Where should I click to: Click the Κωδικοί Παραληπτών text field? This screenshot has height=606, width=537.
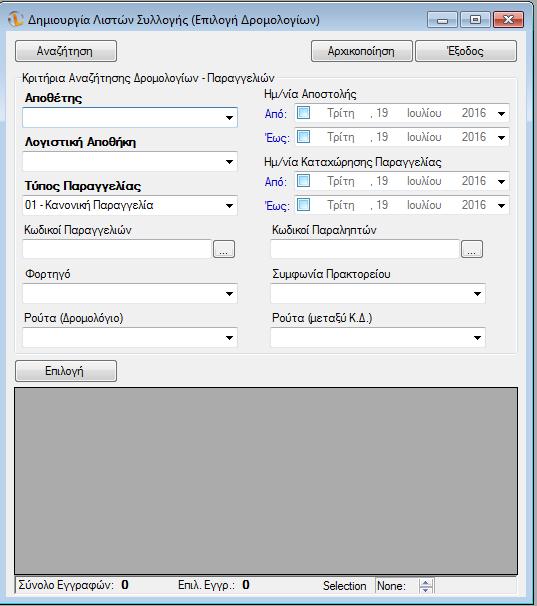pyautogui.click(x=365, y=249)
